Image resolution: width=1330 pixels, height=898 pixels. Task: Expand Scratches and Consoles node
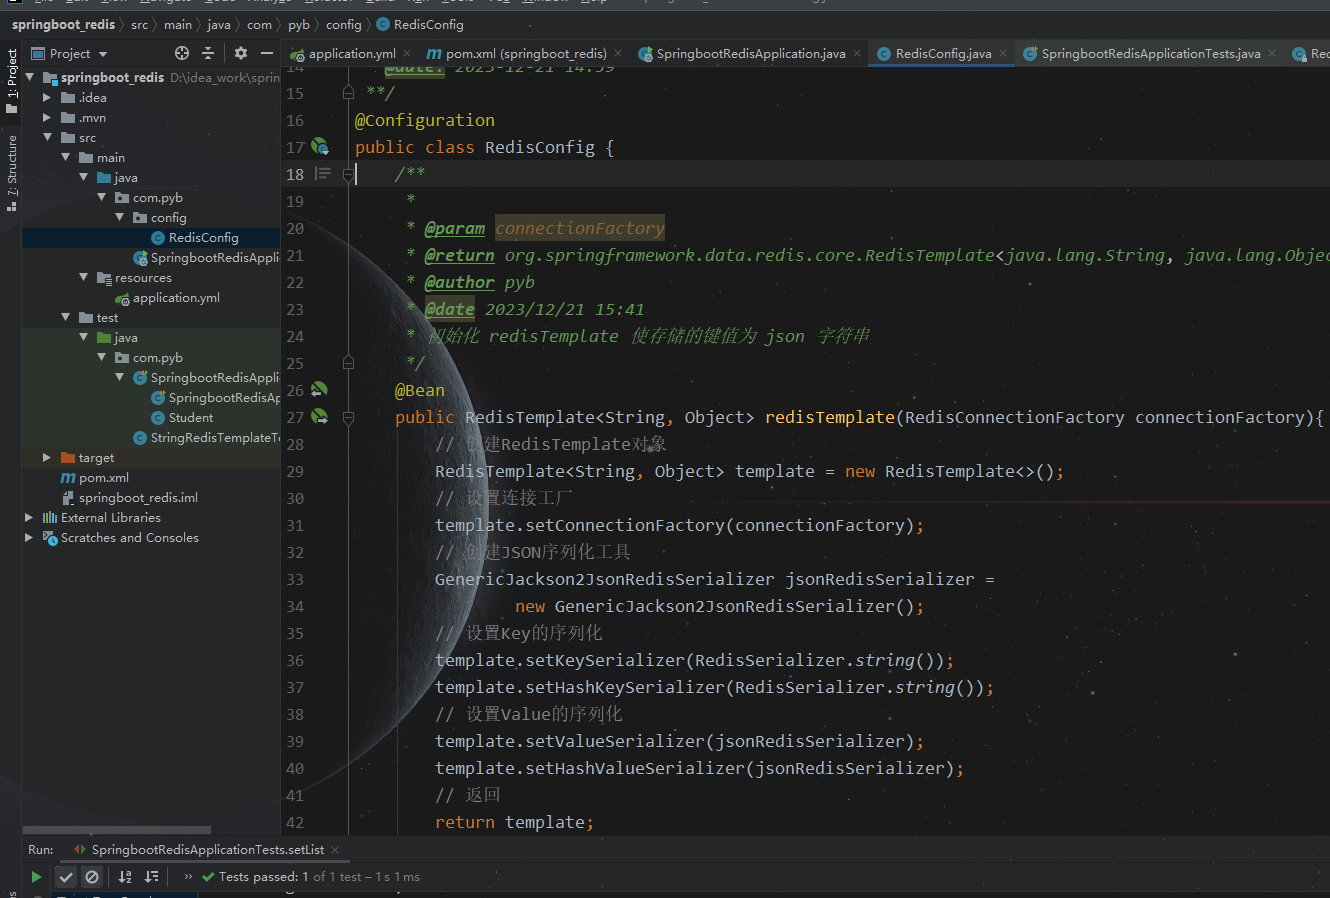(29, 538)
